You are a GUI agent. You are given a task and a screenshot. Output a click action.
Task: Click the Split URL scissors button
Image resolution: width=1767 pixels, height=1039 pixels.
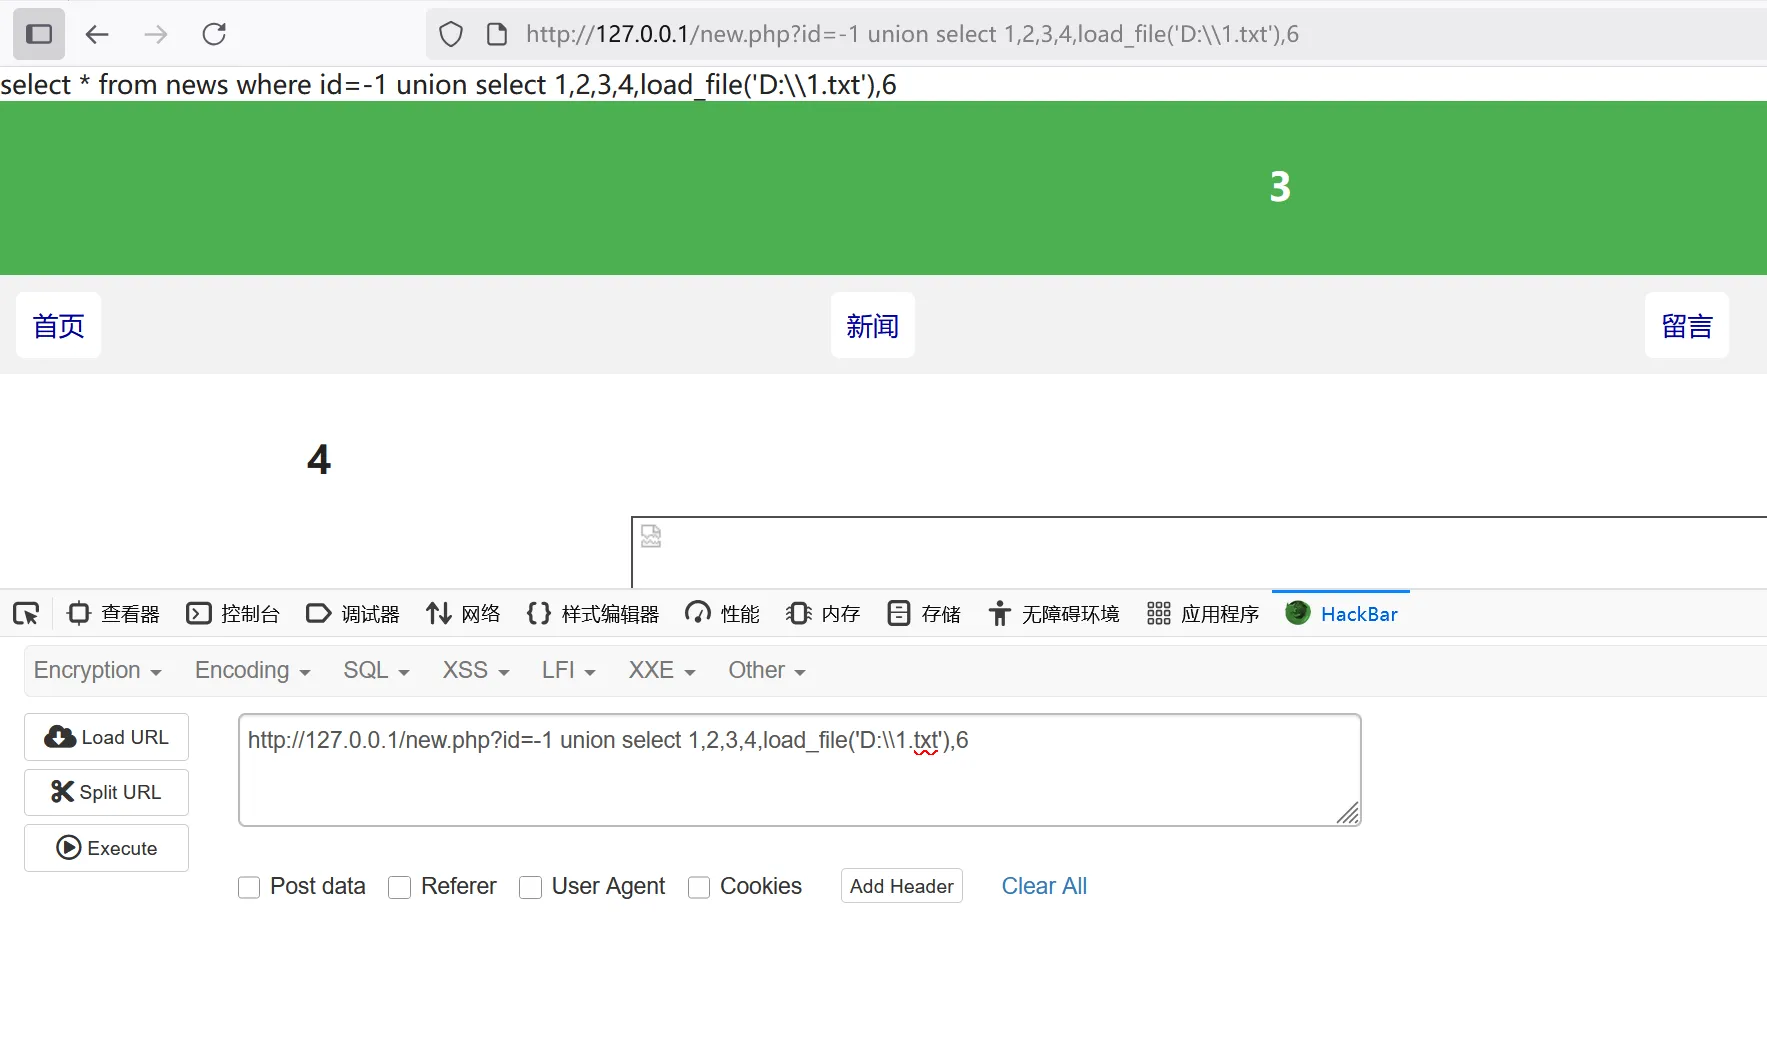click(106, 792)
